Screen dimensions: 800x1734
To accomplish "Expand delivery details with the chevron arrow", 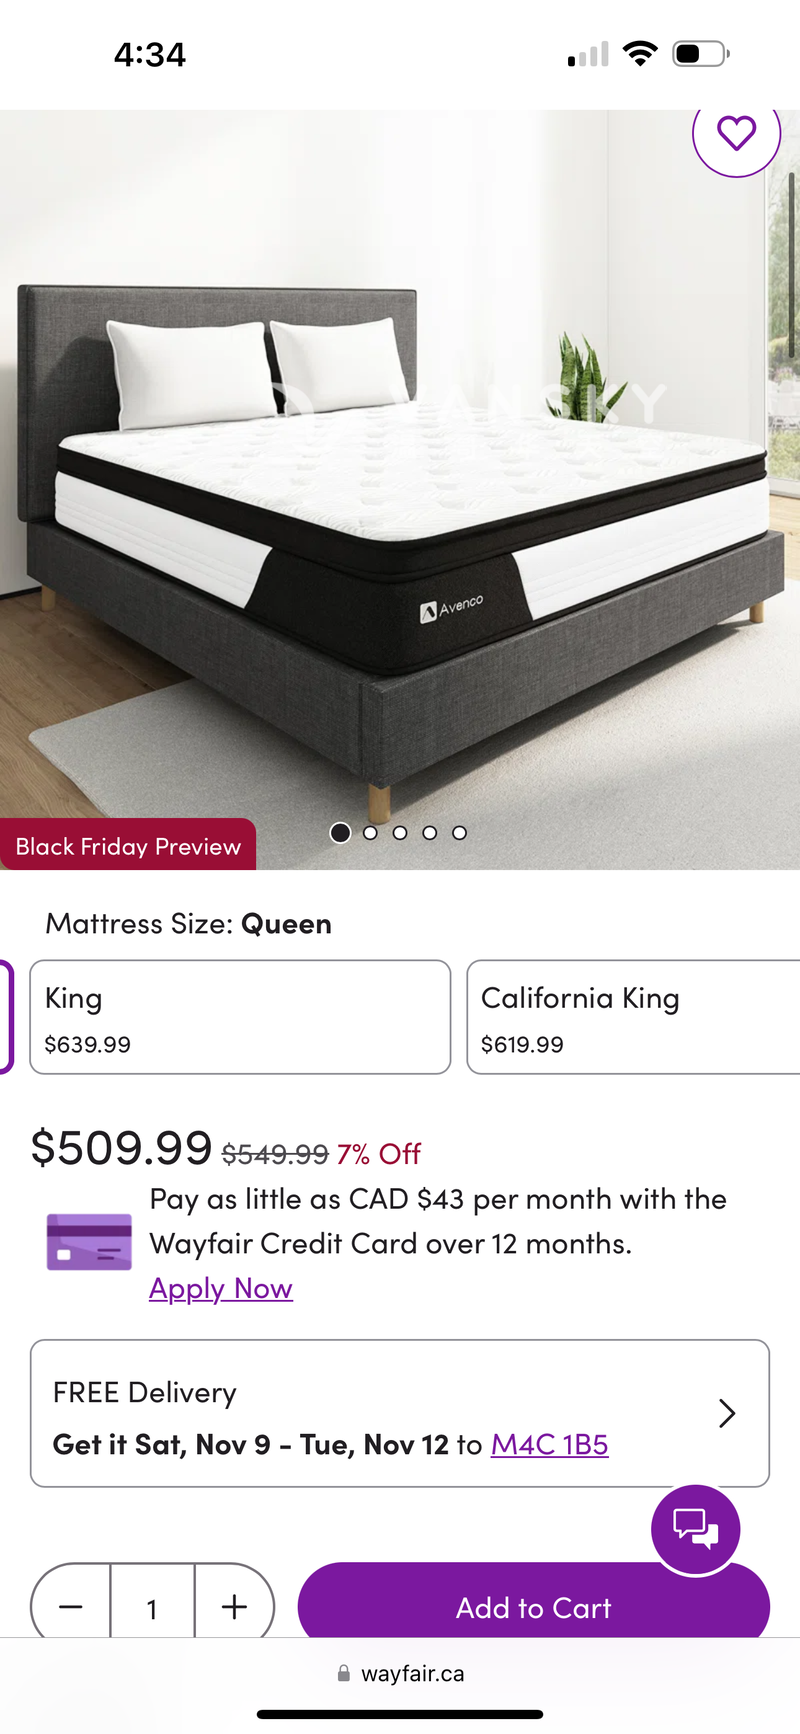I will click(727, 1413).
